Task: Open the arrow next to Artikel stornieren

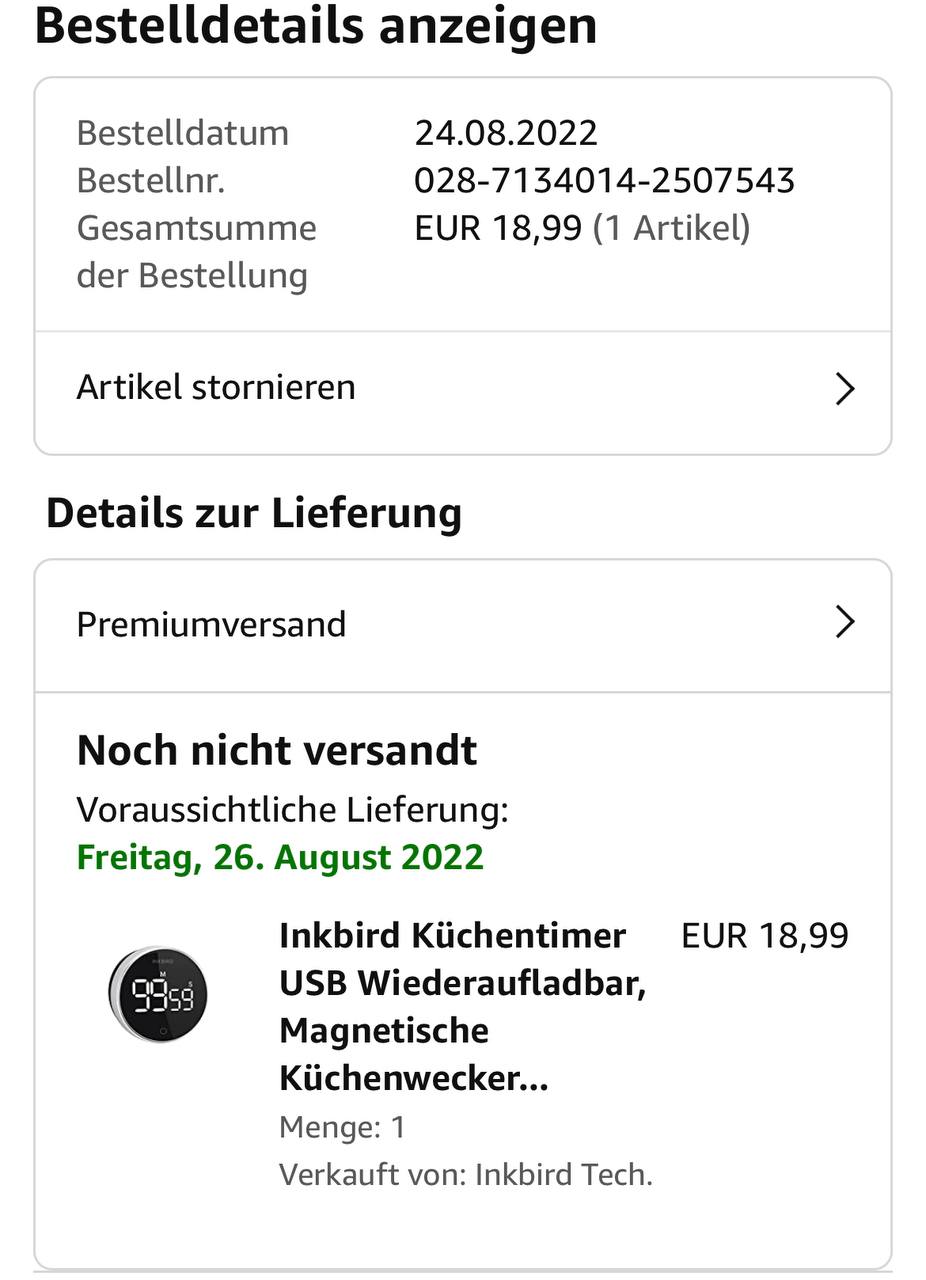Action: pos(845,389)
